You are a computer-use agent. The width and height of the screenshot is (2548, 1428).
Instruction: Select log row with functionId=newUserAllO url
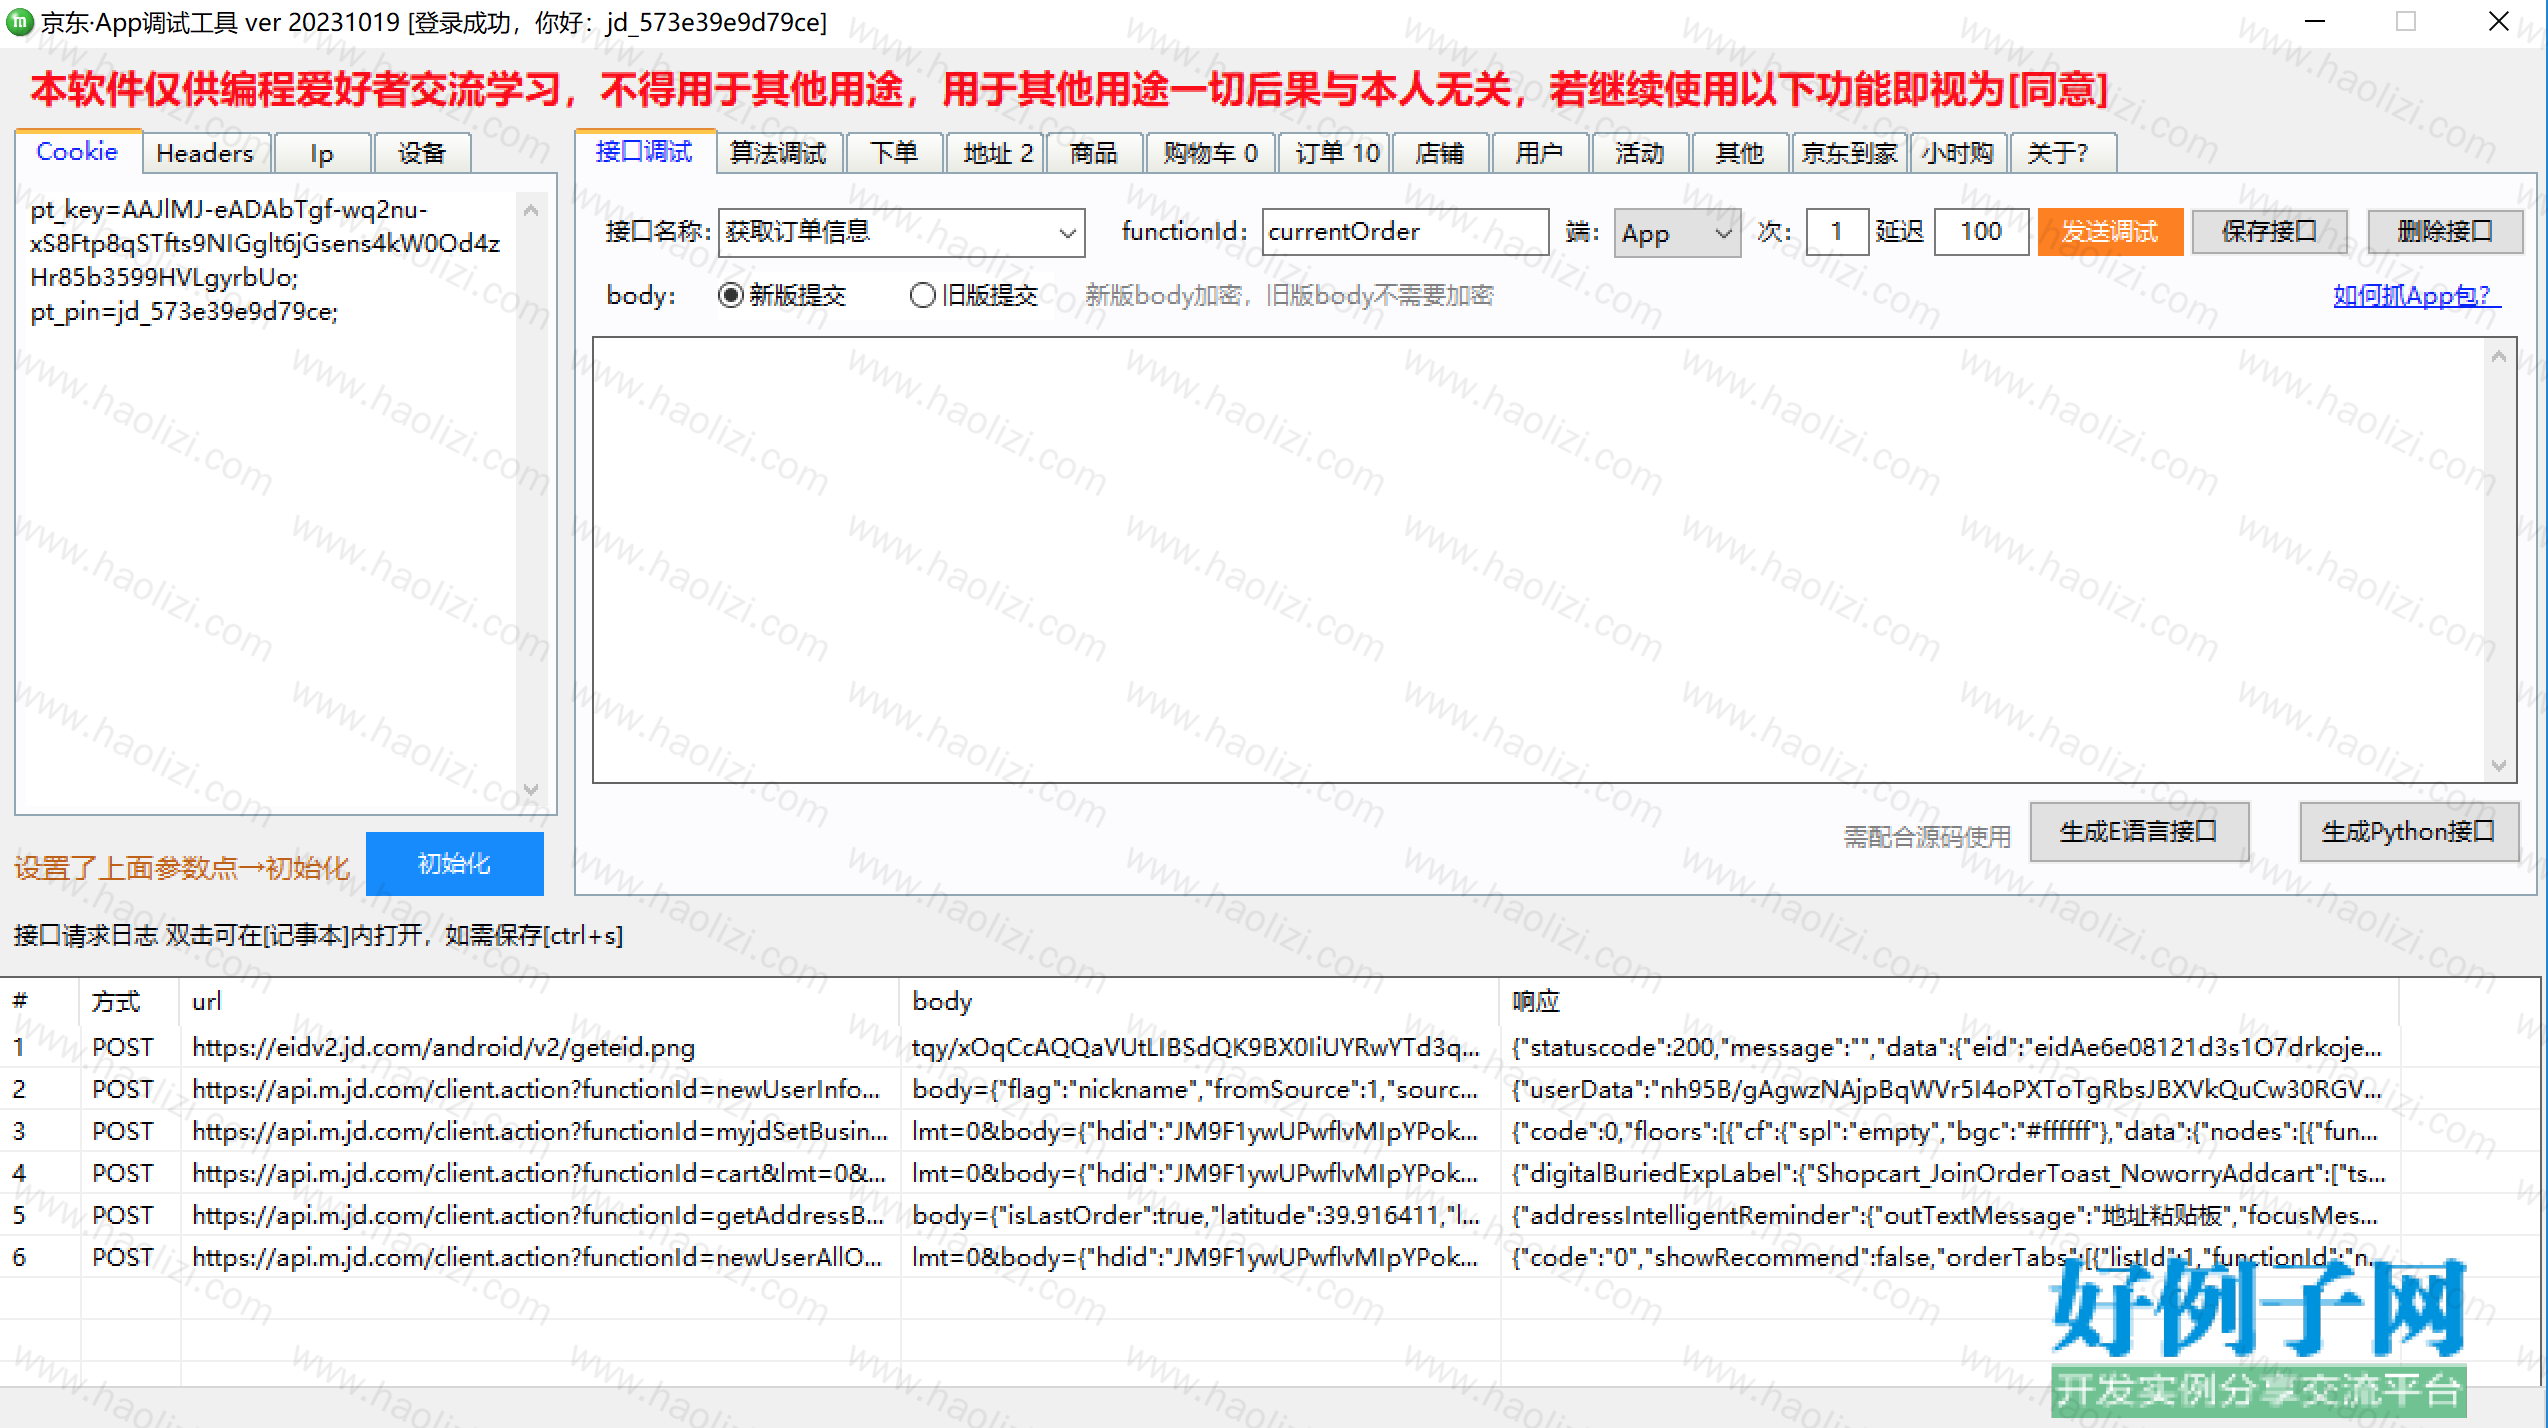tap(1200, 1257)
